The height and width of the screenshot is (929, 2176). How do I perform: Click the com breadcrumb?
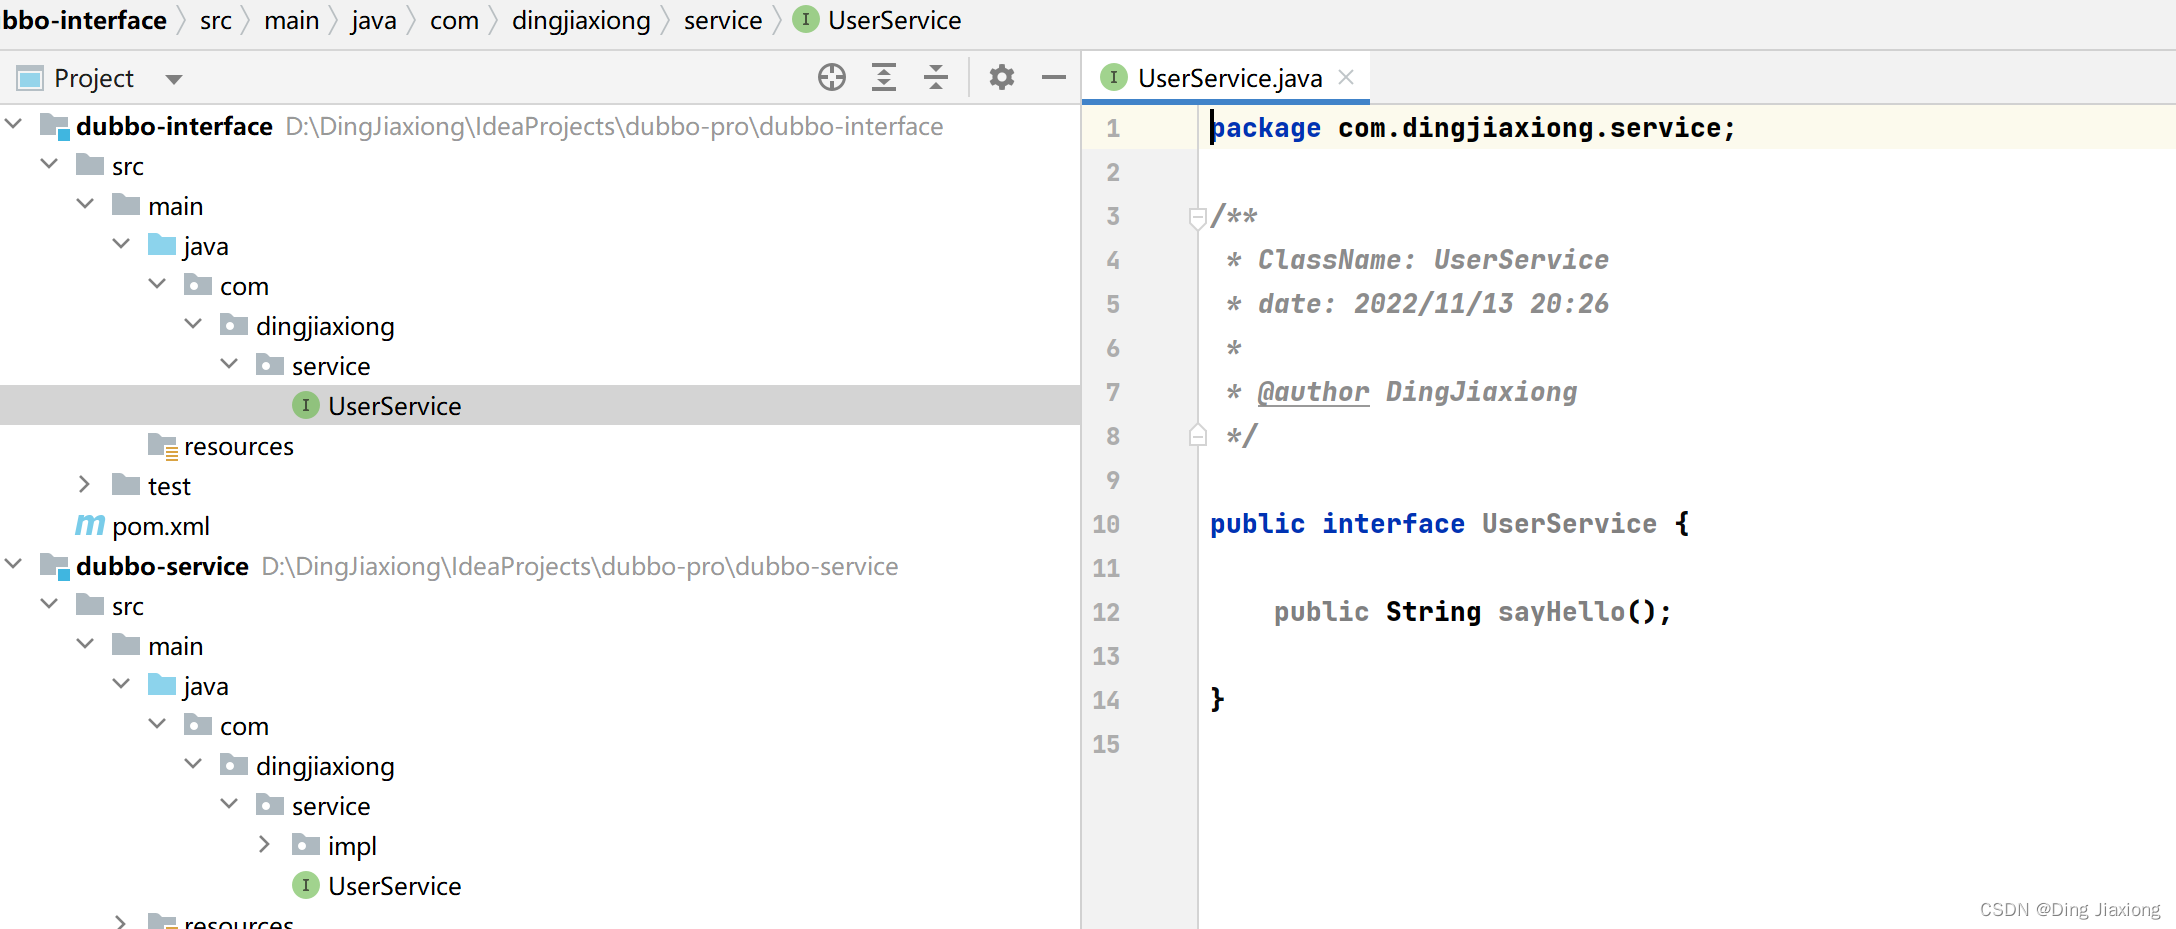click(454, 20)
